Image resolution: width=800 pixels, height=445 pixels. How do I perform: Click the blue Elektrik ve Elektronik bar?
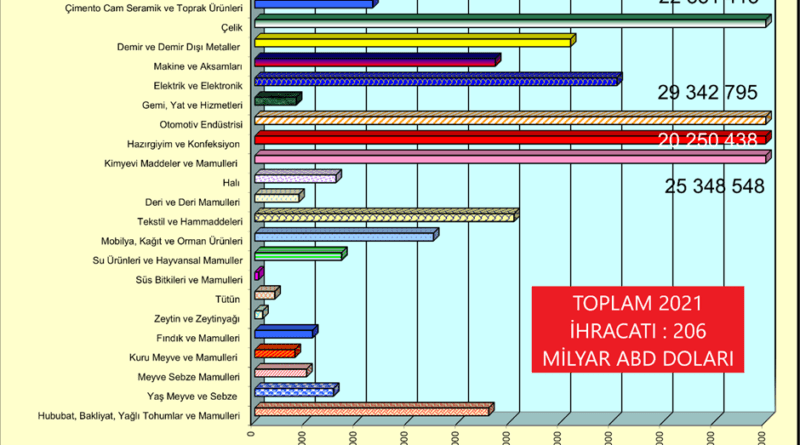tap(437, 80)
